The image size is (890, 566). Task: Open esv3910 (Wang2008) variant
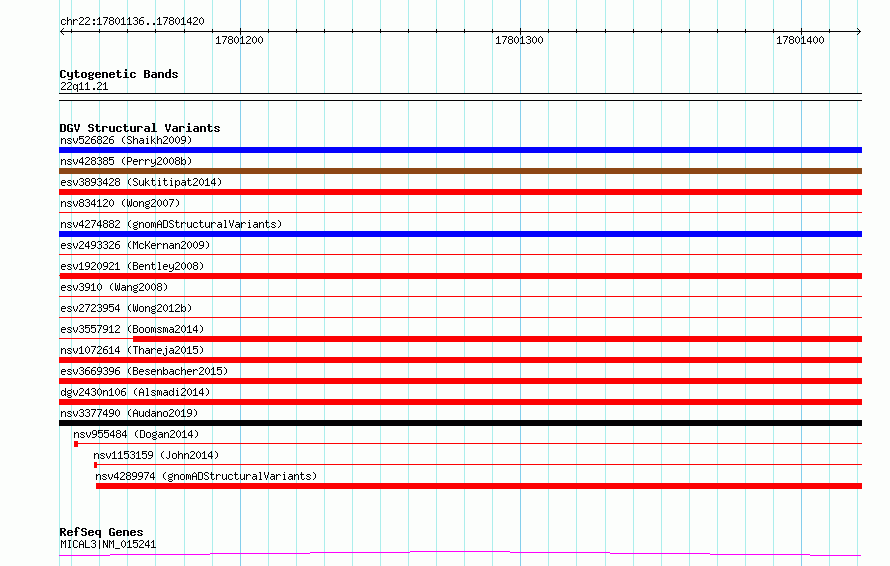coord(114,287)
